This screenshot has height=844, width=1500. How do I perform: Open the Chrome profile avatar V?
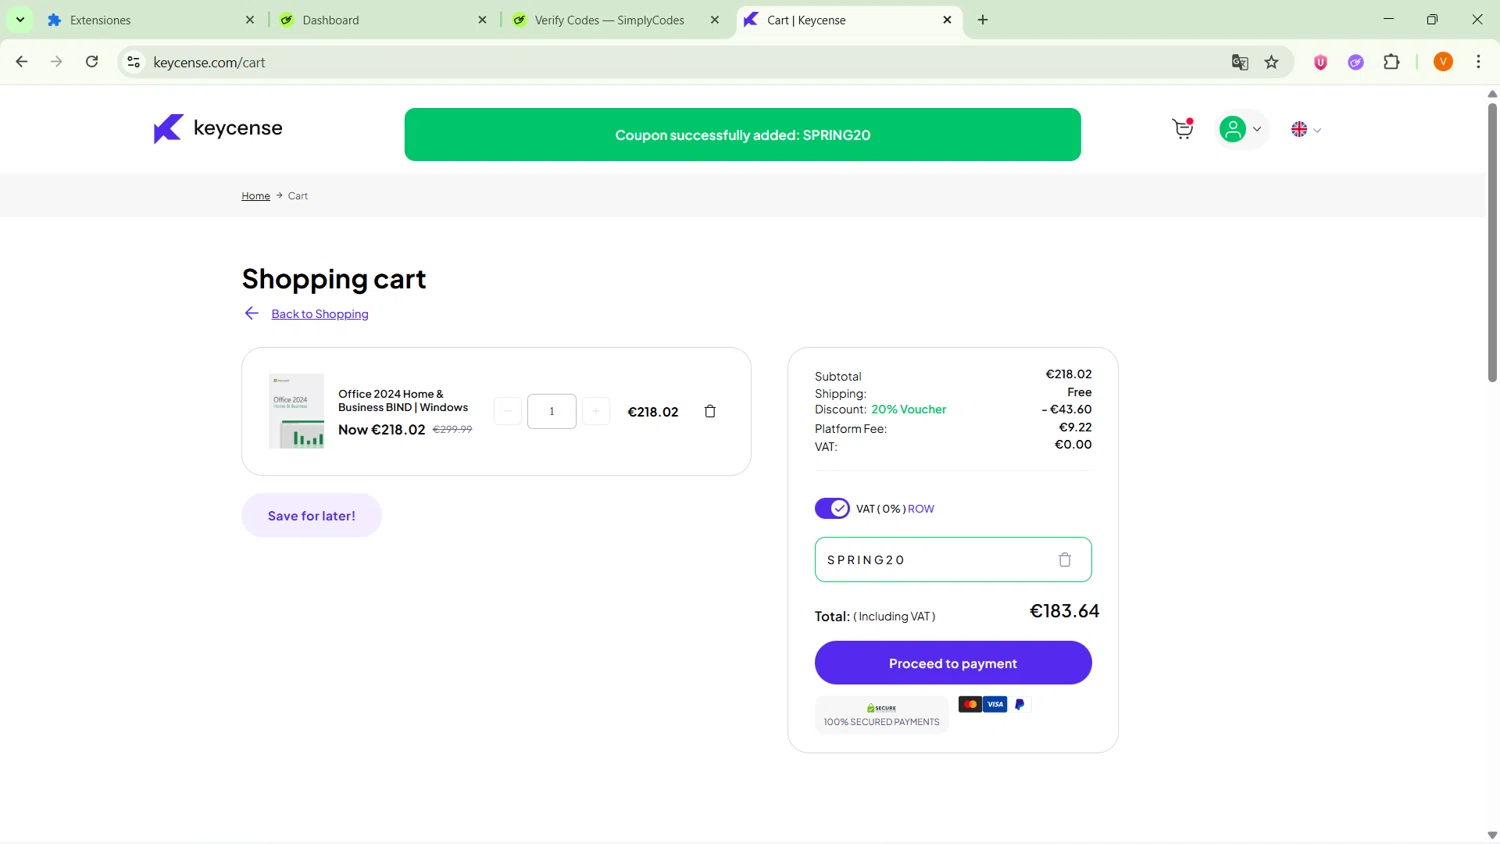[x=1443, y=62]
